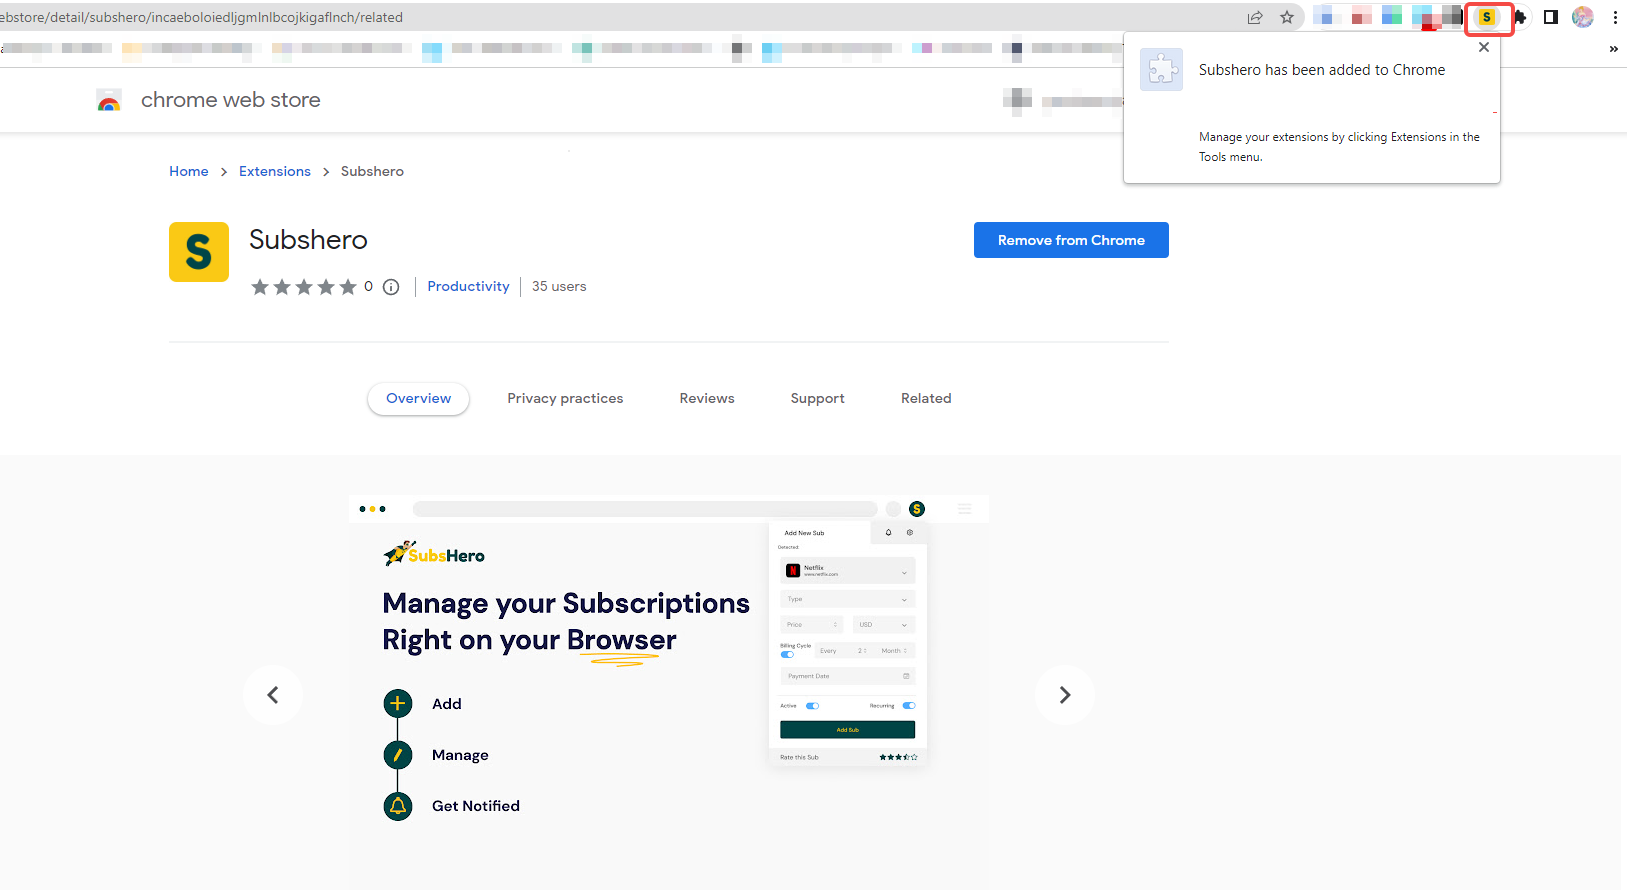The width and height of the screenshot is (1627, 890).
Task: Click the Chrome Web Store rainbow logo
Action: 109,100
